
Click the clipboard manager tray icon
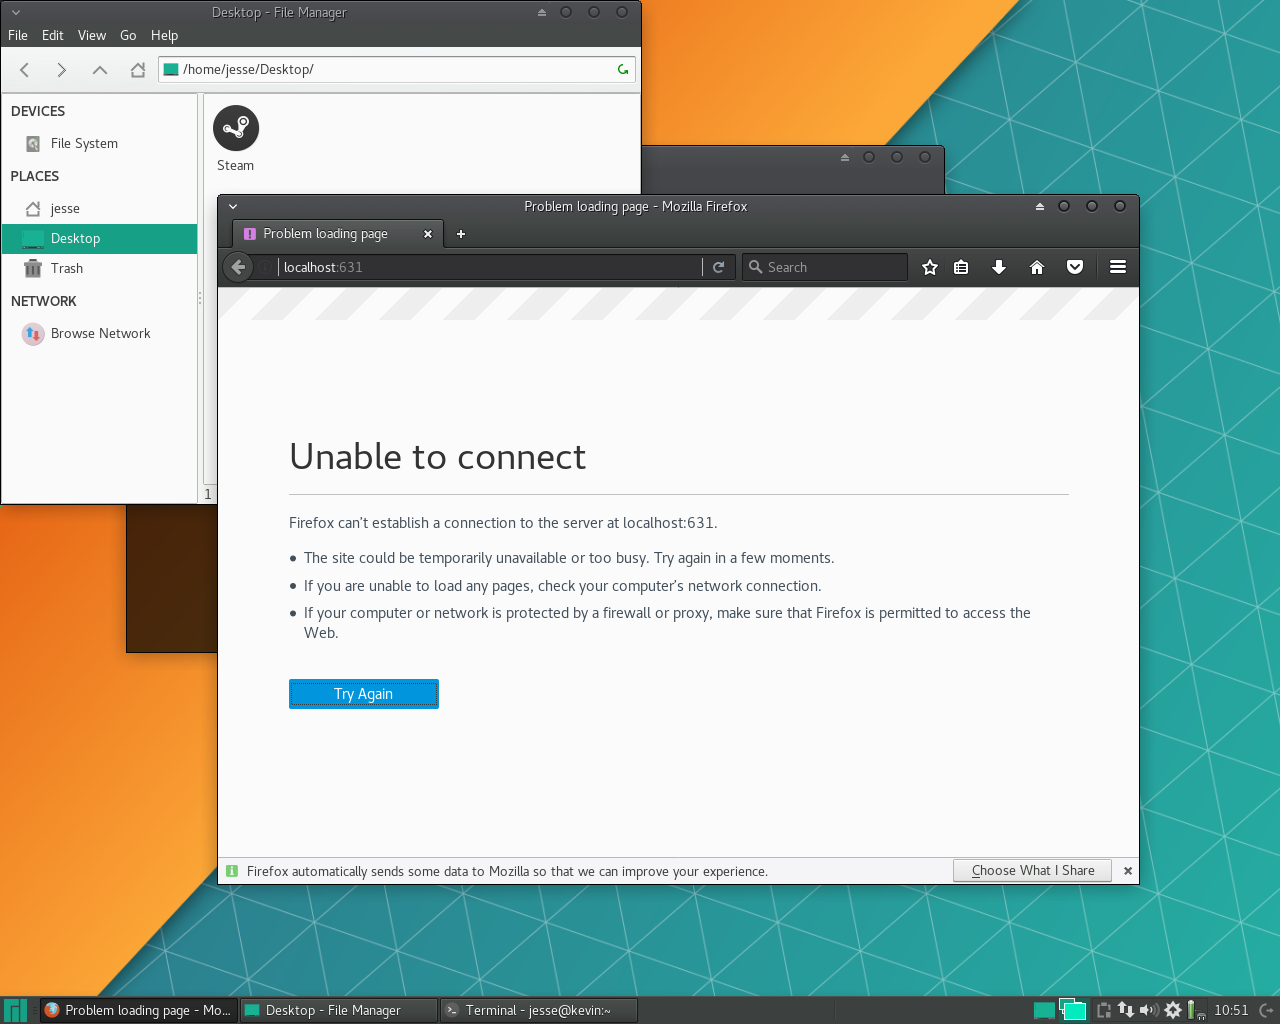coord(1103,1010)
